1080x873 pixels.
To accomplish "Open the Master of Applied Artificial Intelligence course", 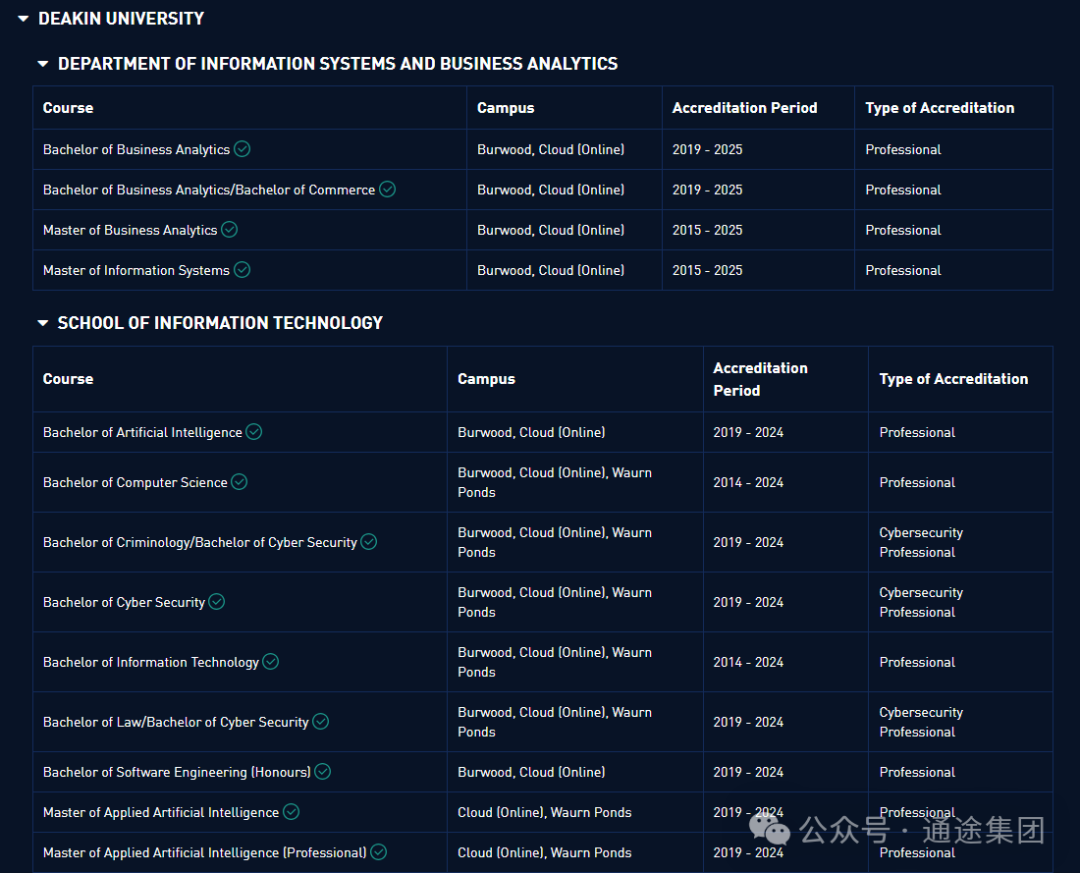I will point(161,812).
